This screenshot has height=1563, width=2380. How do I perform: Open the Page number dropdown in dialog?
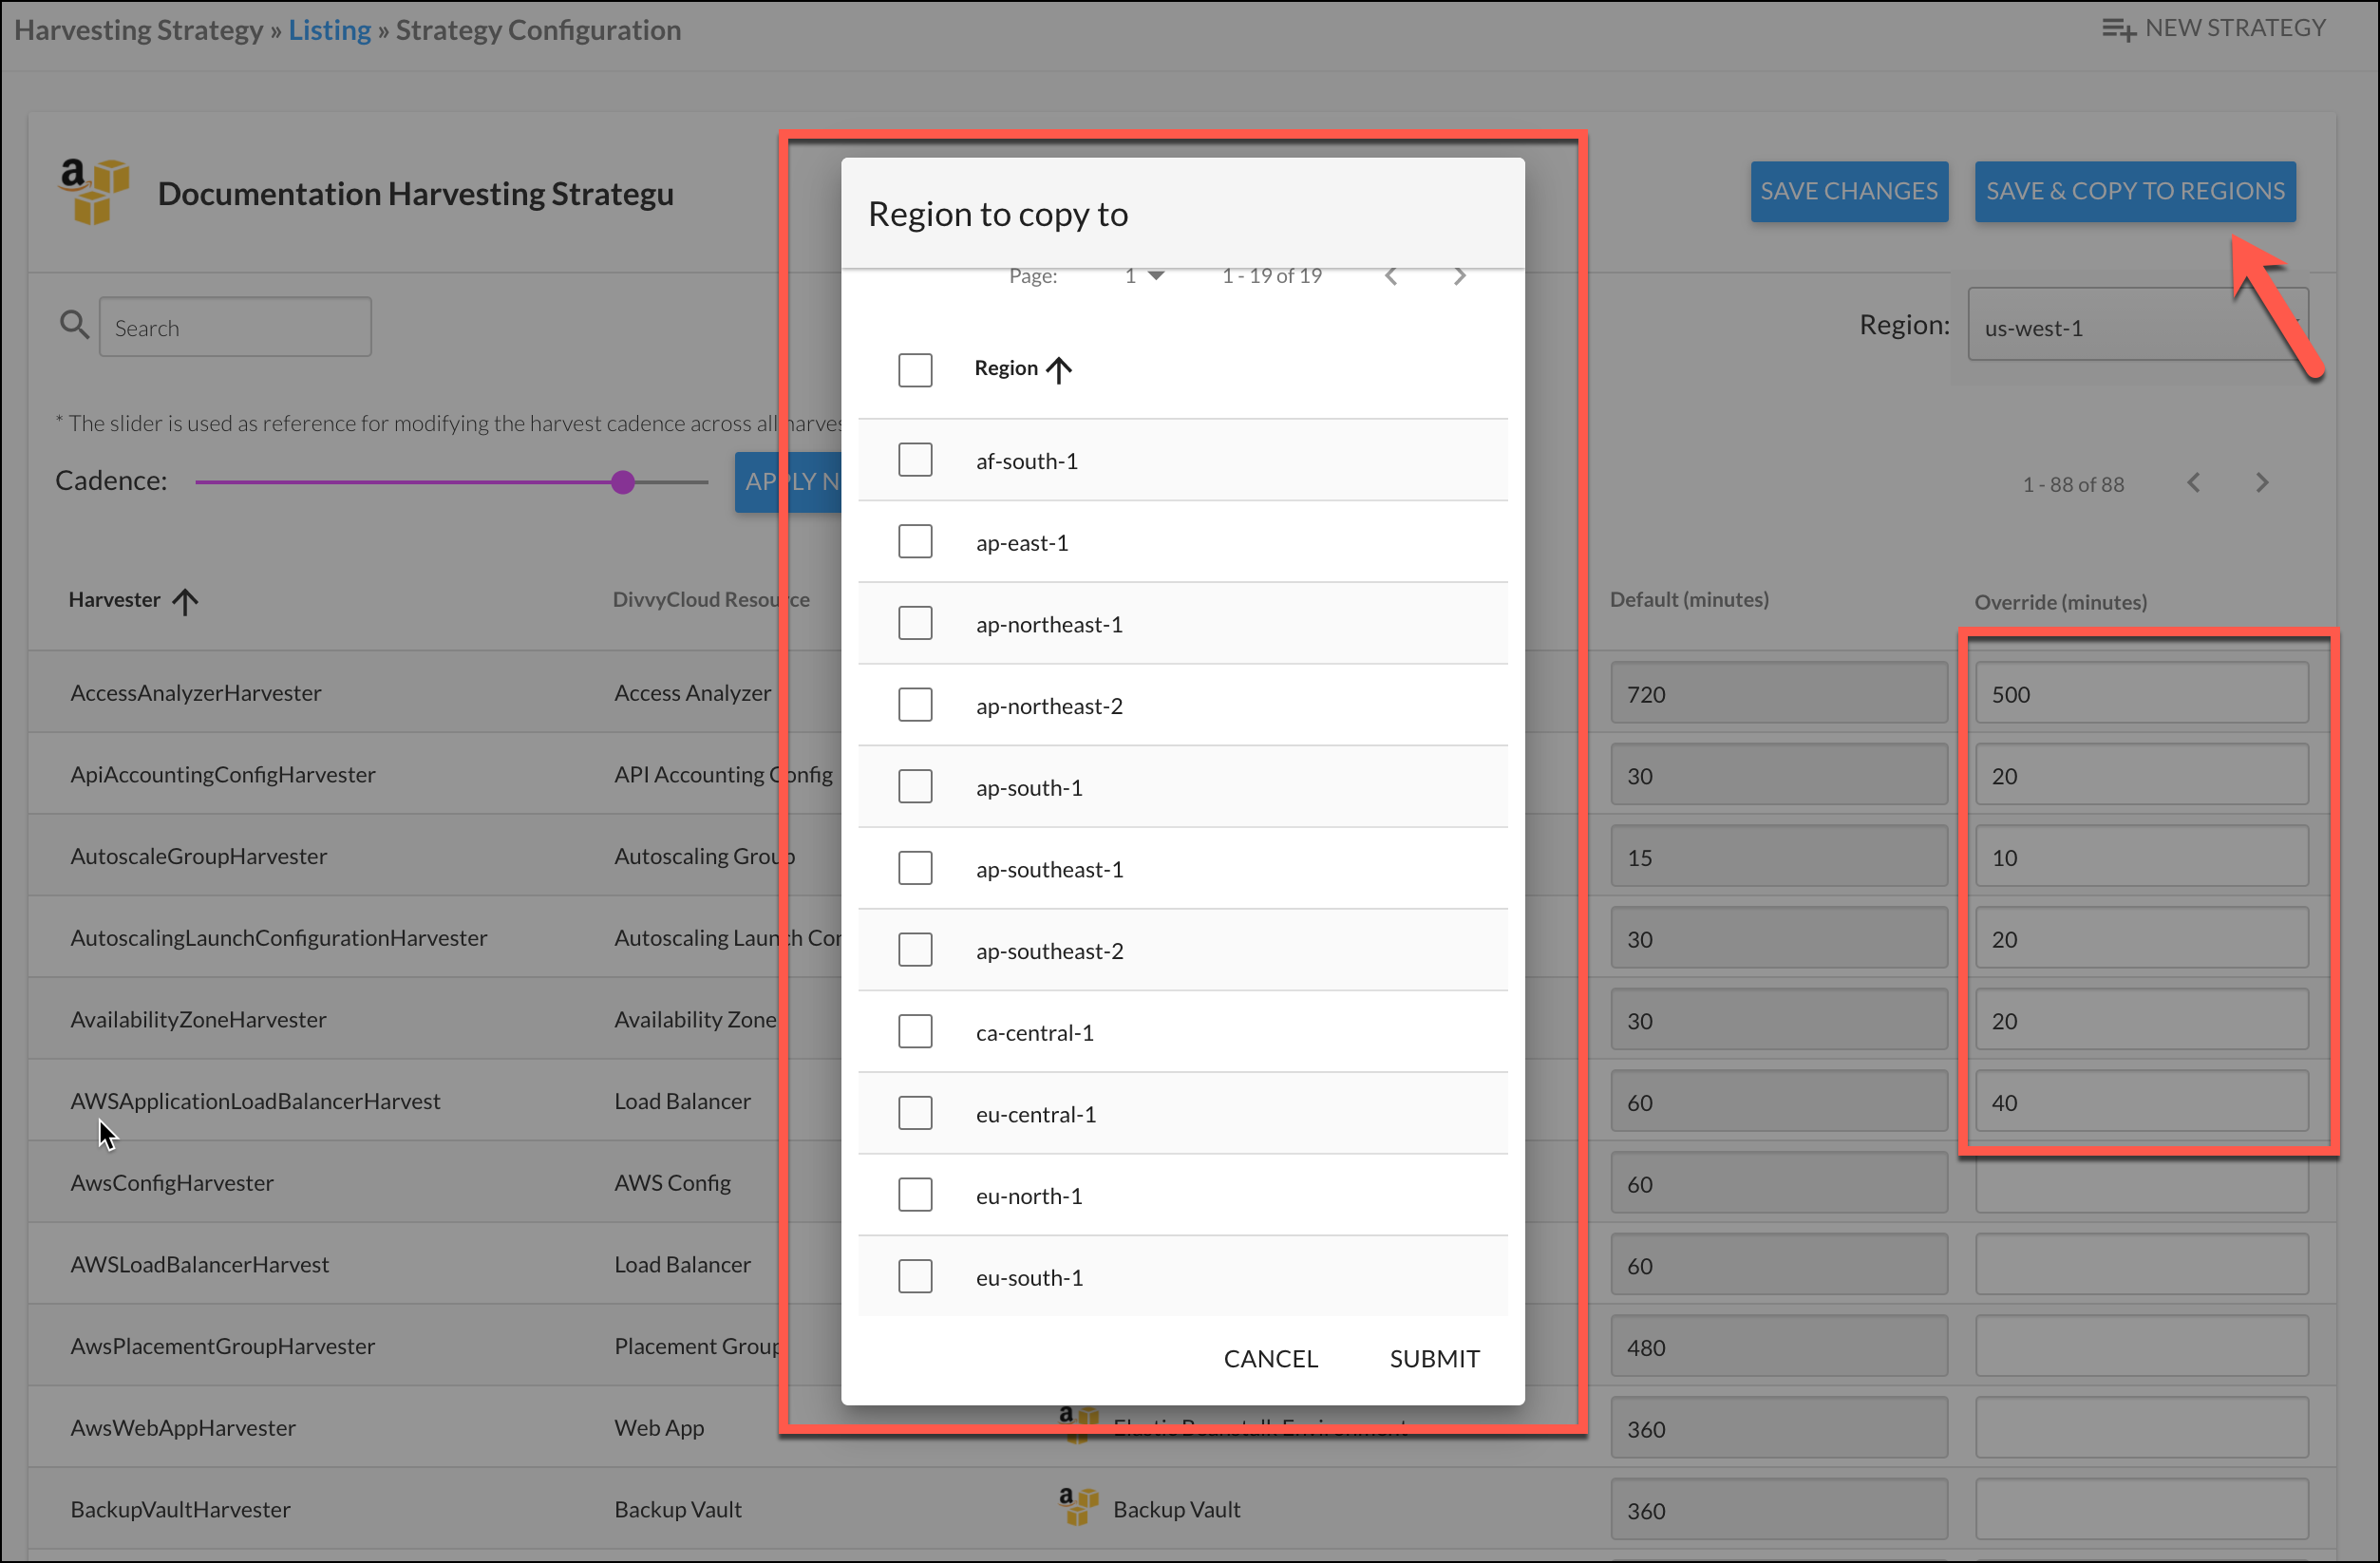(x=1143, y=276)
